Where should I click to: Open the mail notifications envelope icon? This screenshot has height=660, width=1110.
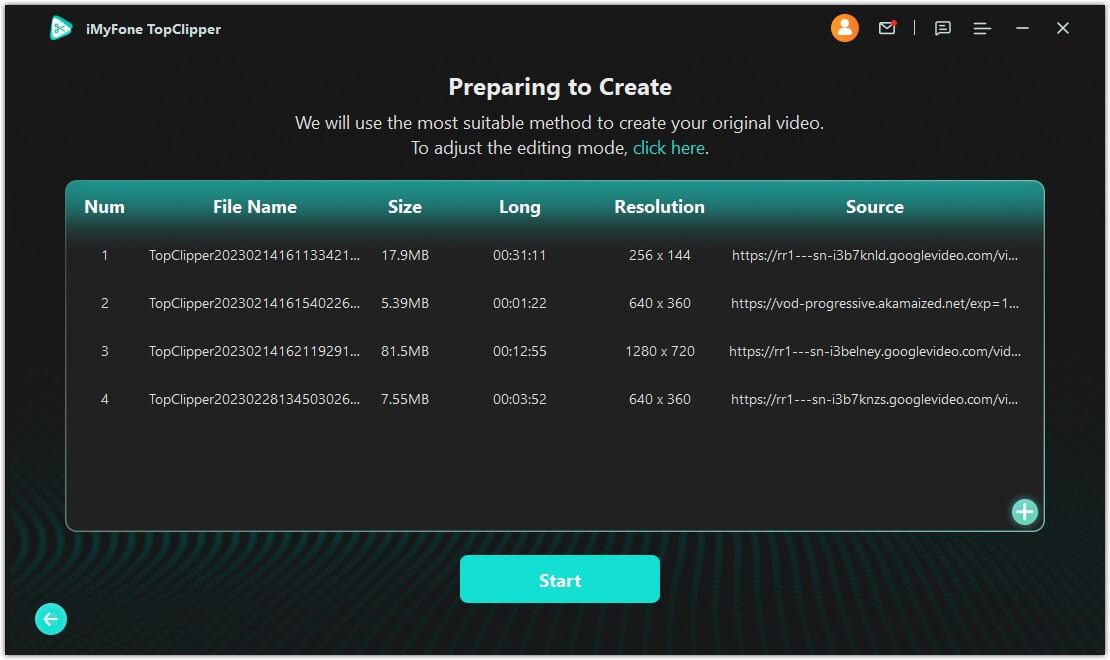pos(887,28)
